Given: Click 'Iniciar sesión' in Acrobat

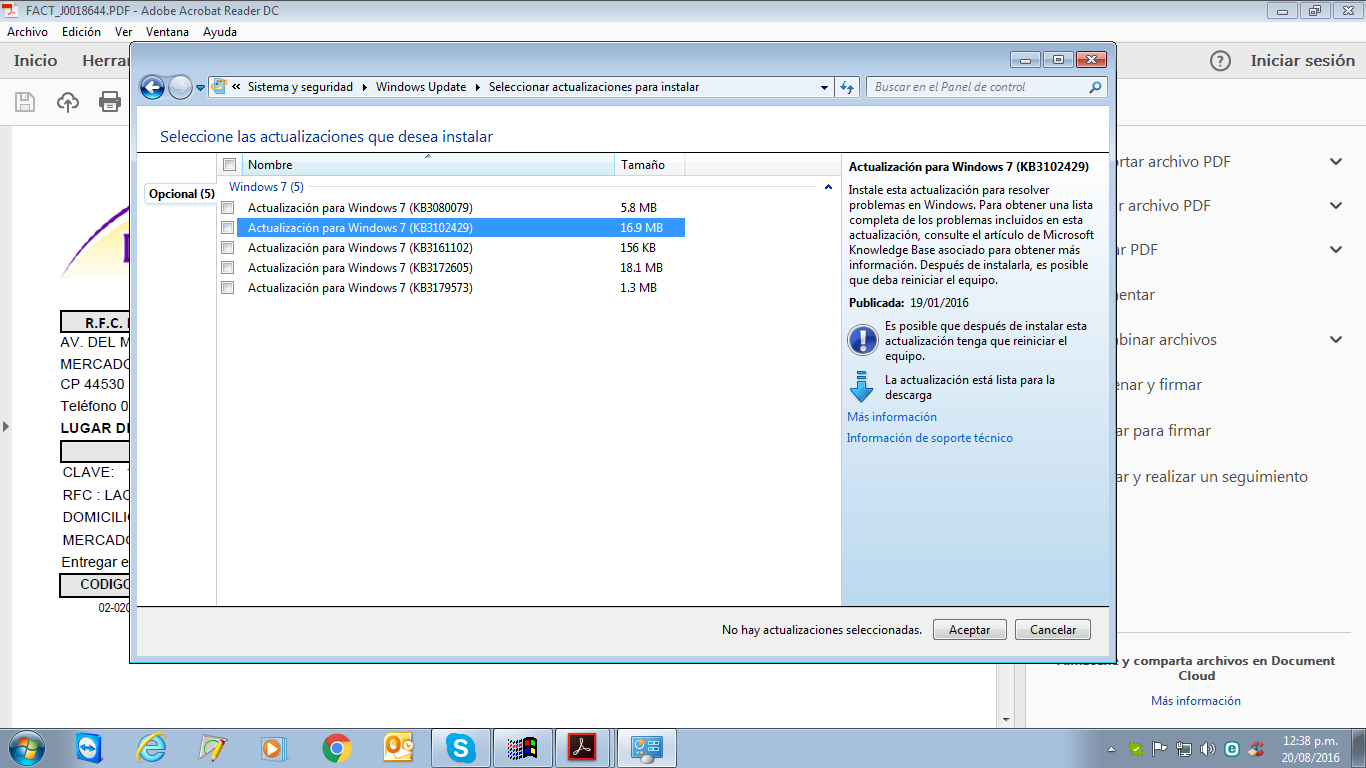Looking at the screenshot, I should (x=1303, y=61).
